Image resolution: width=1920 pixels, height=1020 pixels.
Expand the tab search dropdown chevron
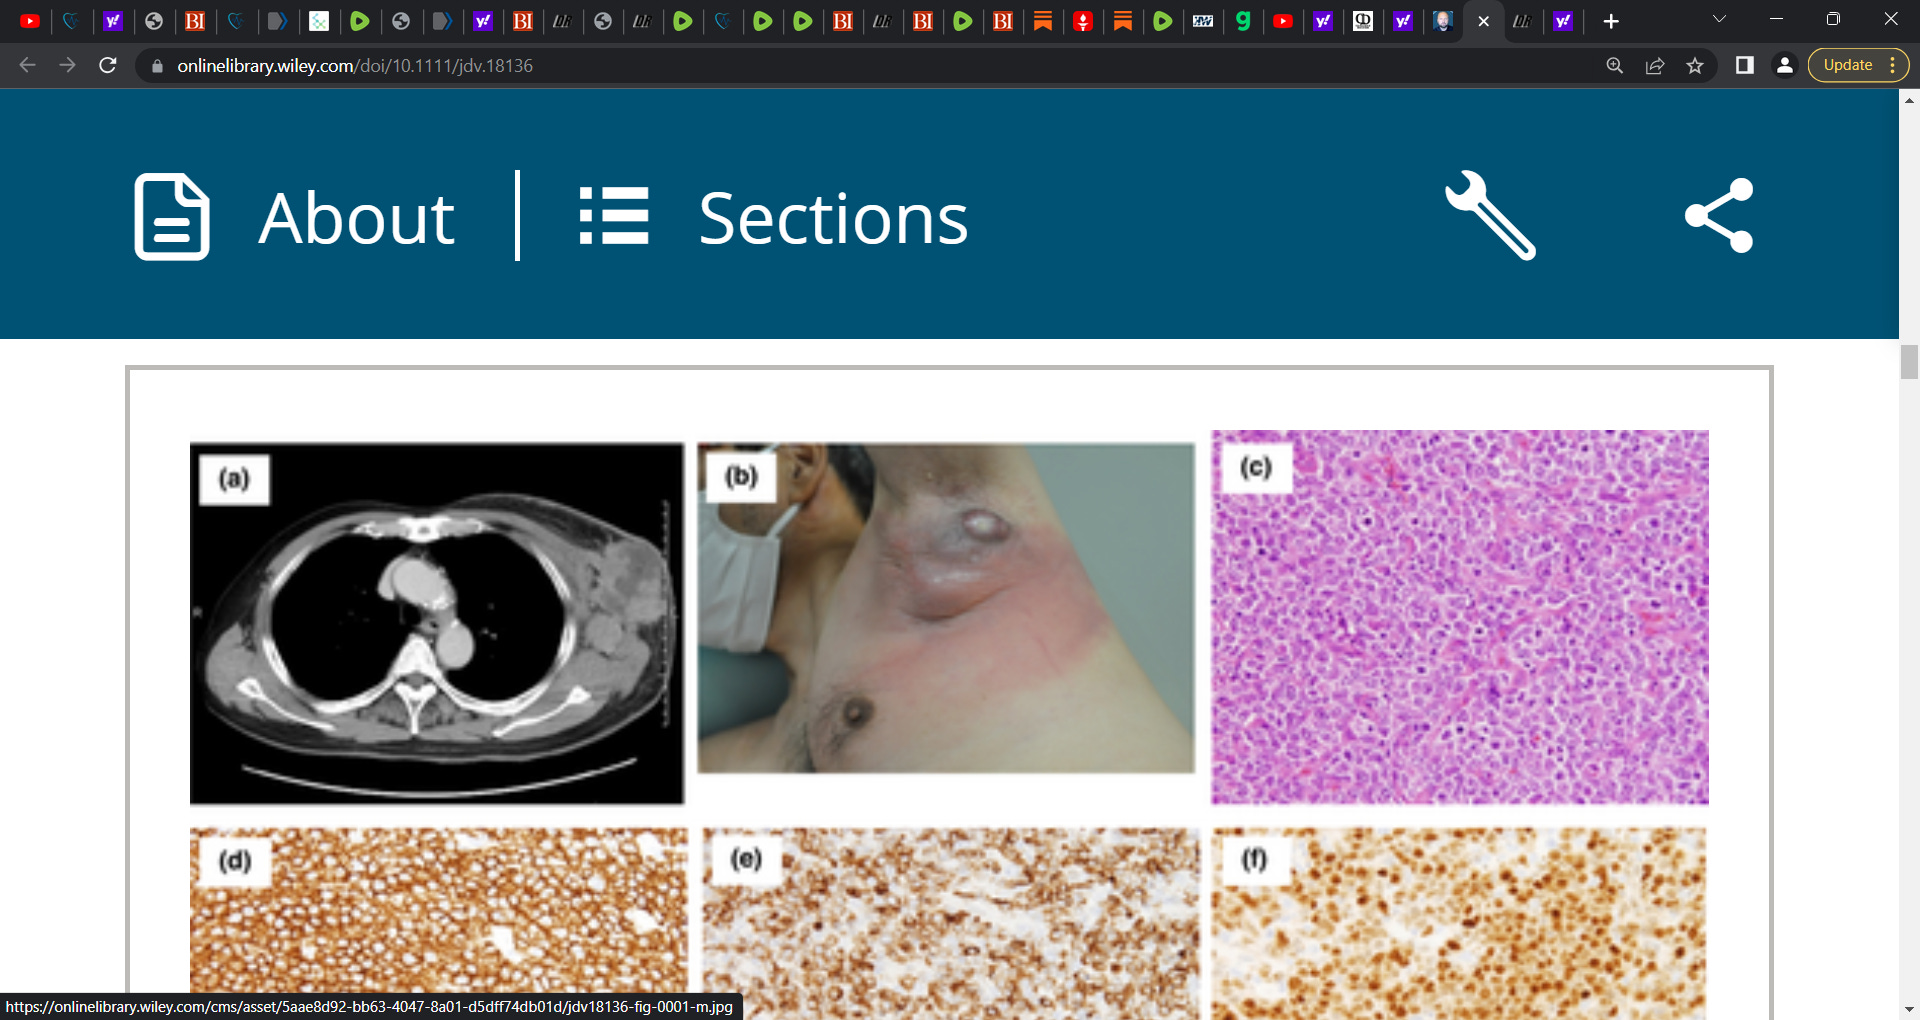tap(1719, 19)
